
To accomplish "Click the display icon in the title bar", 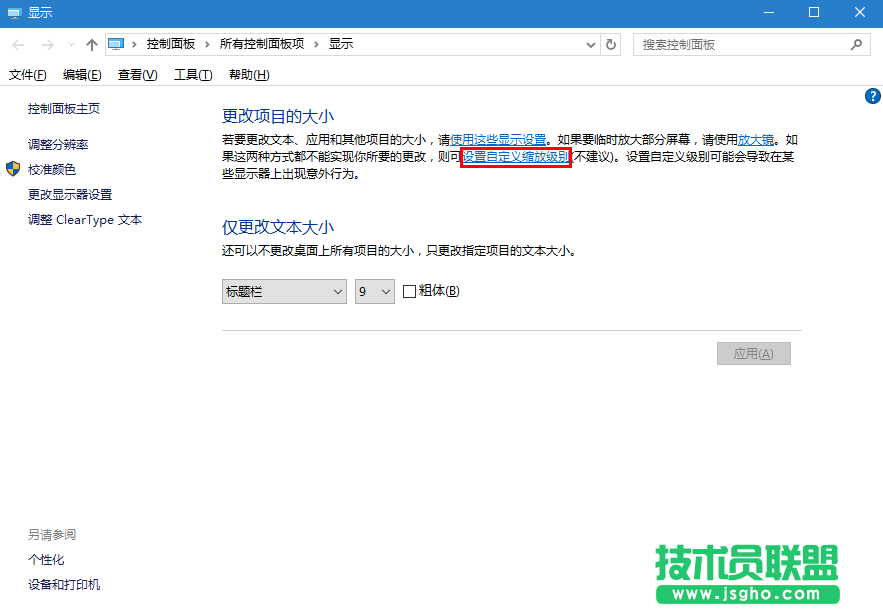I will (x=12, y=12).
